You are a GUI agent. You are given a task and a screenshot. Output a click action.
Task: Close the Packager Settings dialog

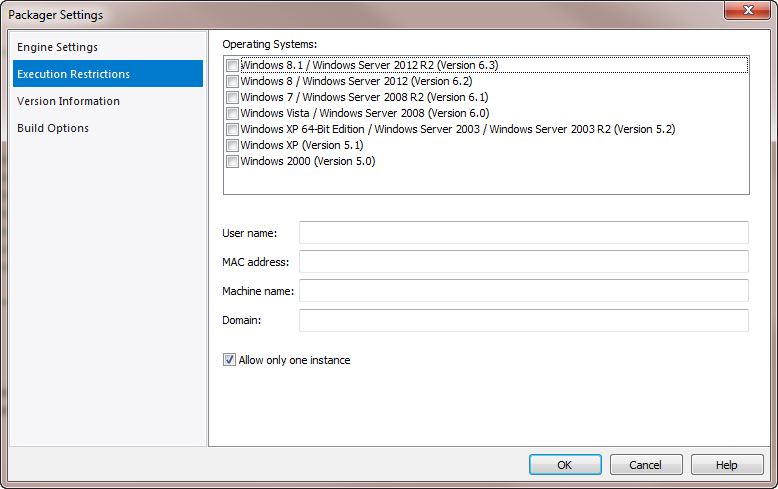748,10
